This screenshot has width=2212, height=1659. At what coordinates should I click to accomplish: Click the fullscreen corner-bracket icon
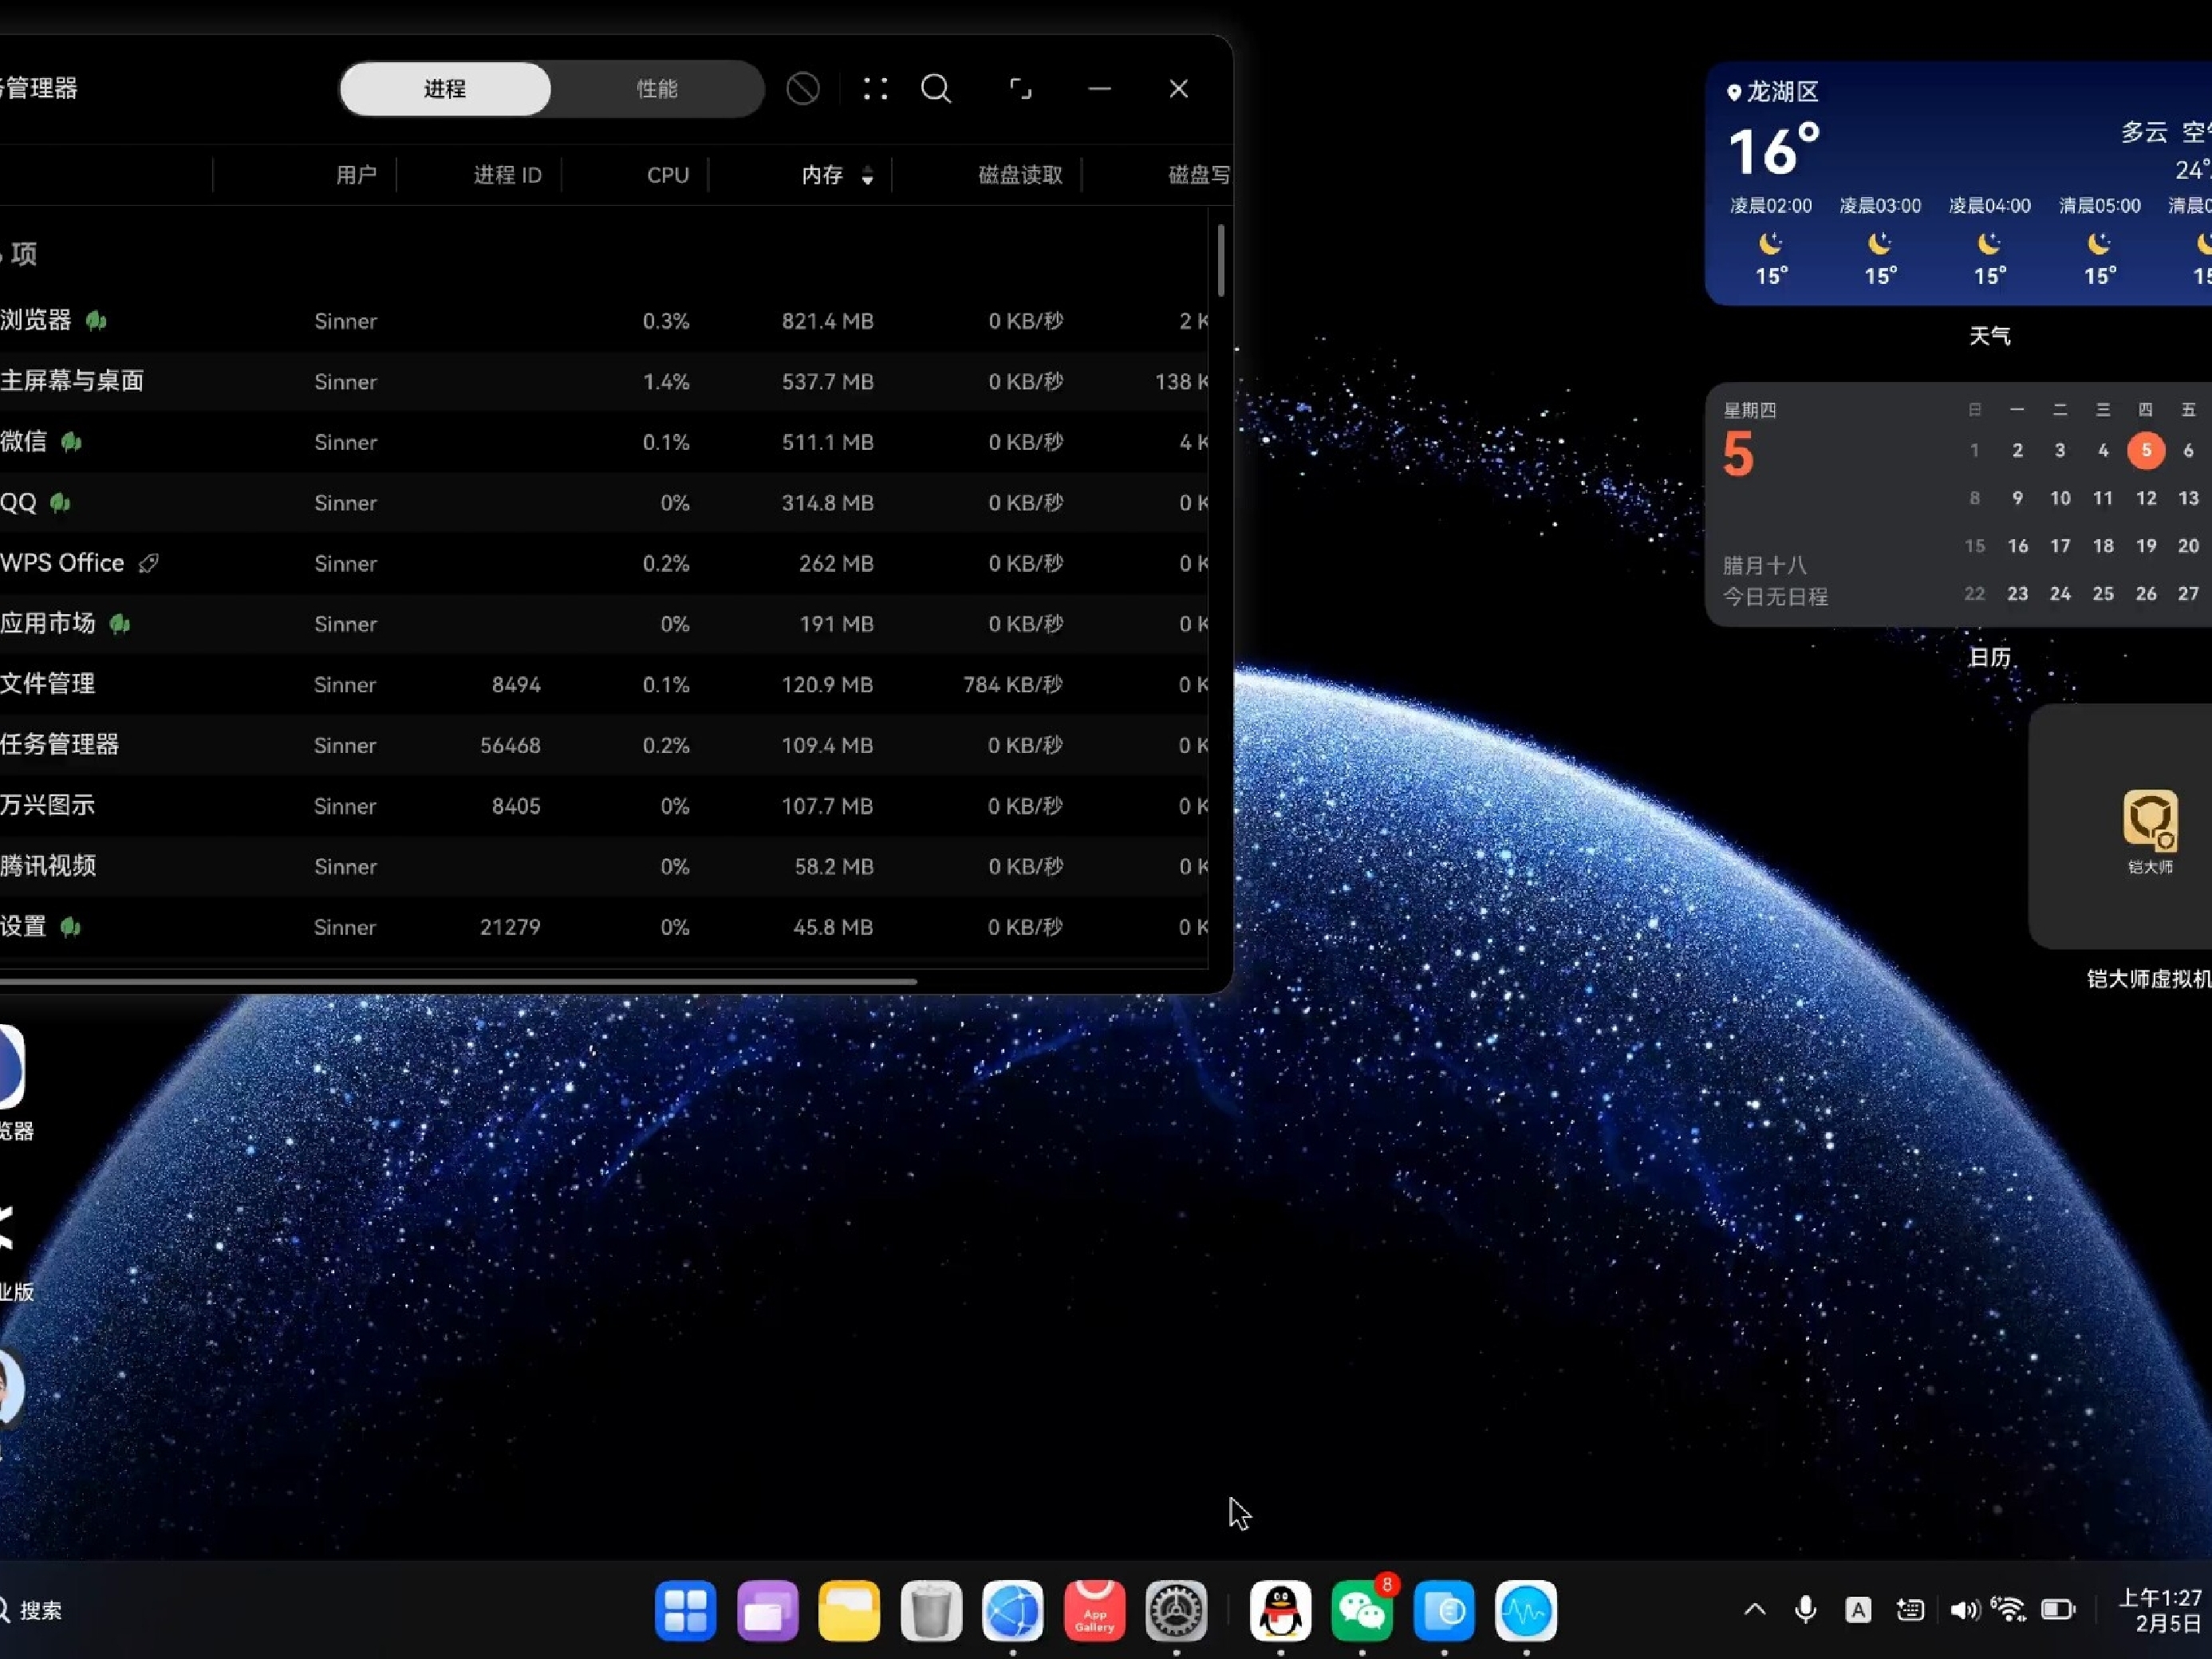(x=1020, y=89)
